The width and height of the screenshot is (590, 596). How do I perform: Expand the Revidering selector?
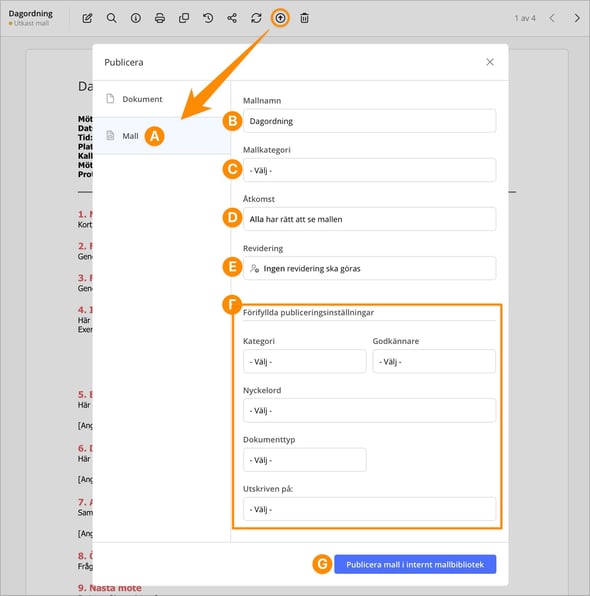pos(370,268)
